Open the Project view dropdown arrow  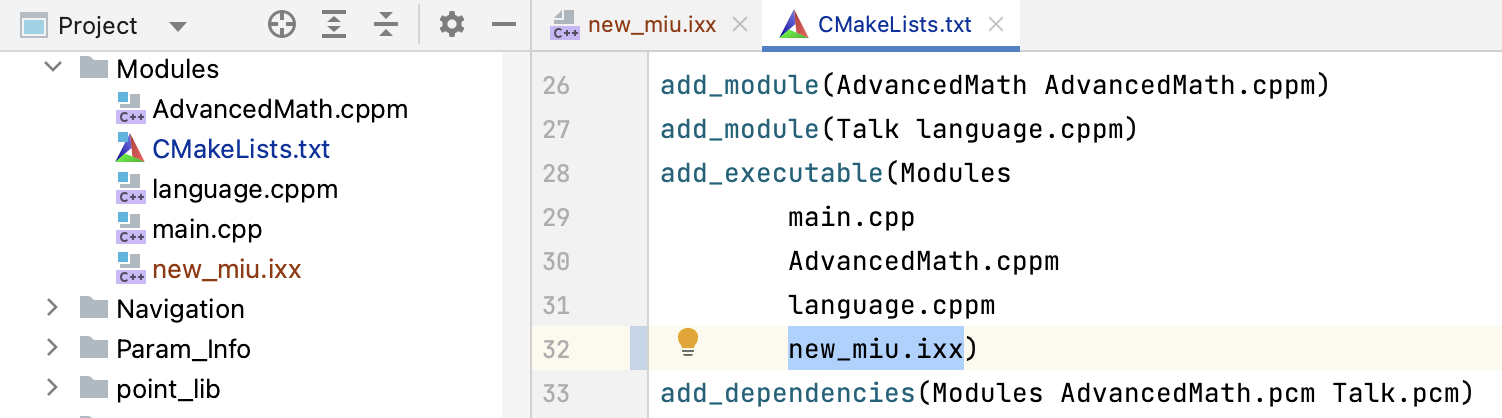pos(178,26)
